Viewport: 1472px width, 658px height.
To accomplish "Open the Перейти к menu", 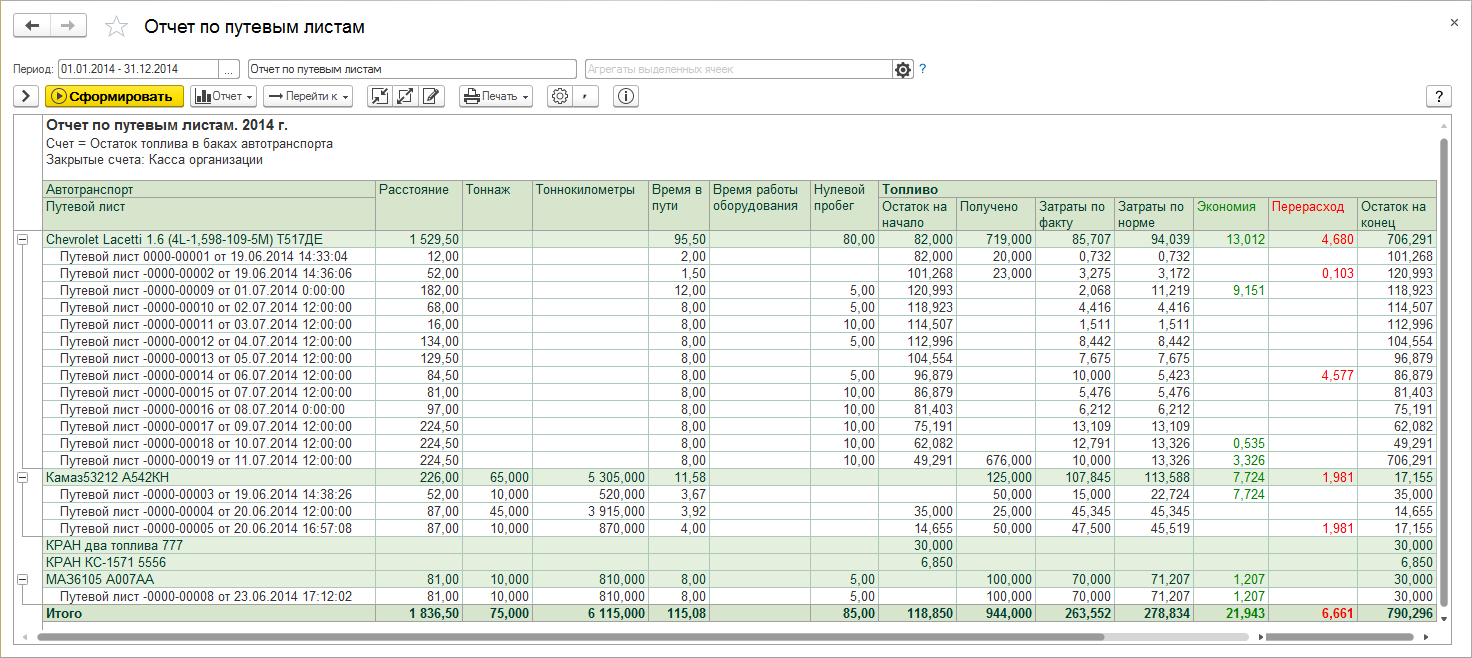I will coord(308,96).
